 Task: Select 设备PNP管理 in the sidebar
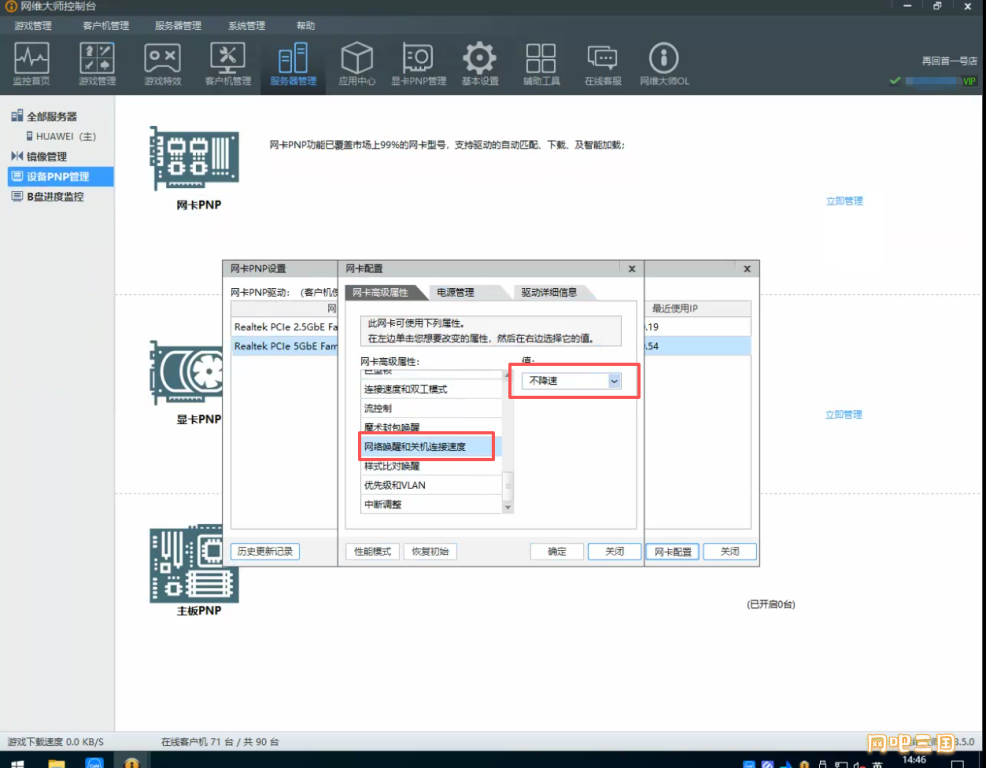point(60,177)
